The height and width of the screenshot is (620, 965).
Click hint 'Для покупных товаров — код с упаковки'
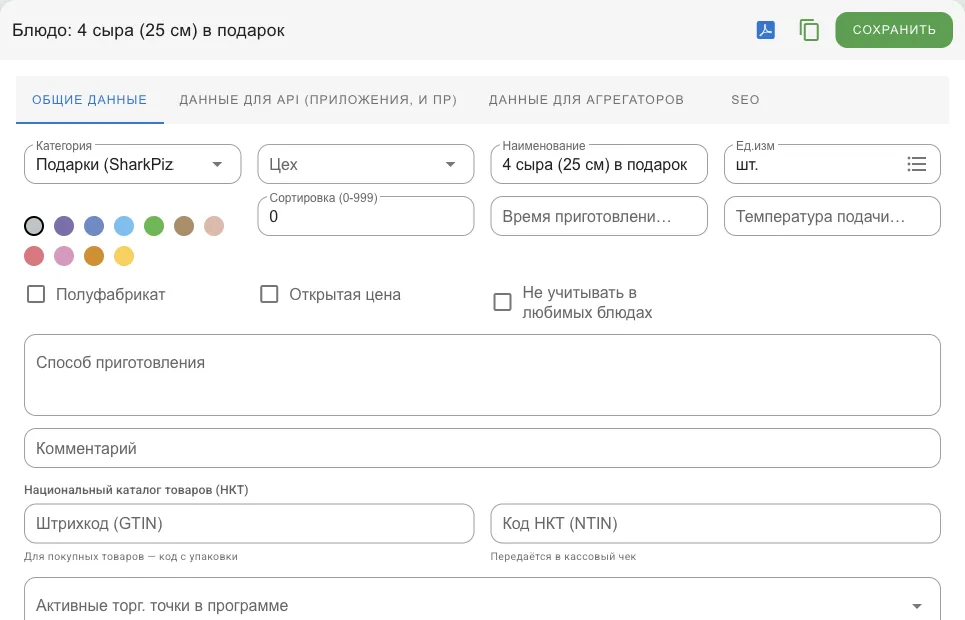click(130, 557)
